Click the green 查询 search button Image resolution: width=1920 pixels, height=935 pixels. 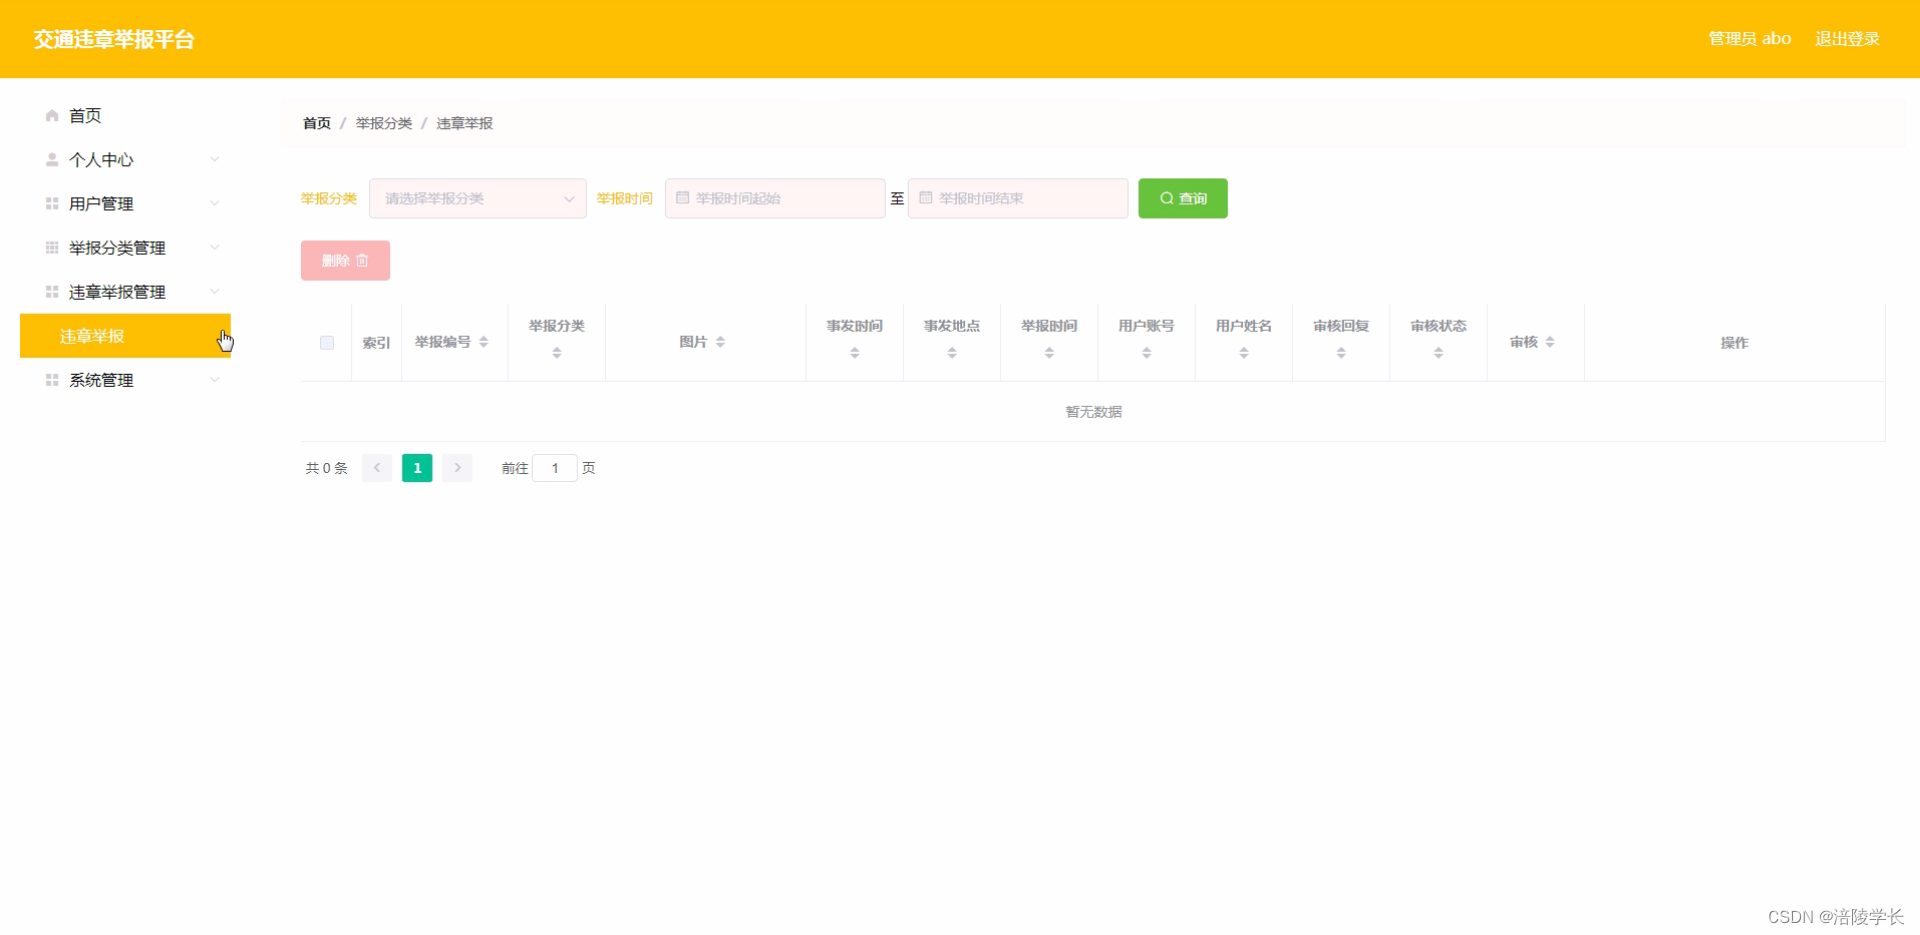(x=1182, y=198)
